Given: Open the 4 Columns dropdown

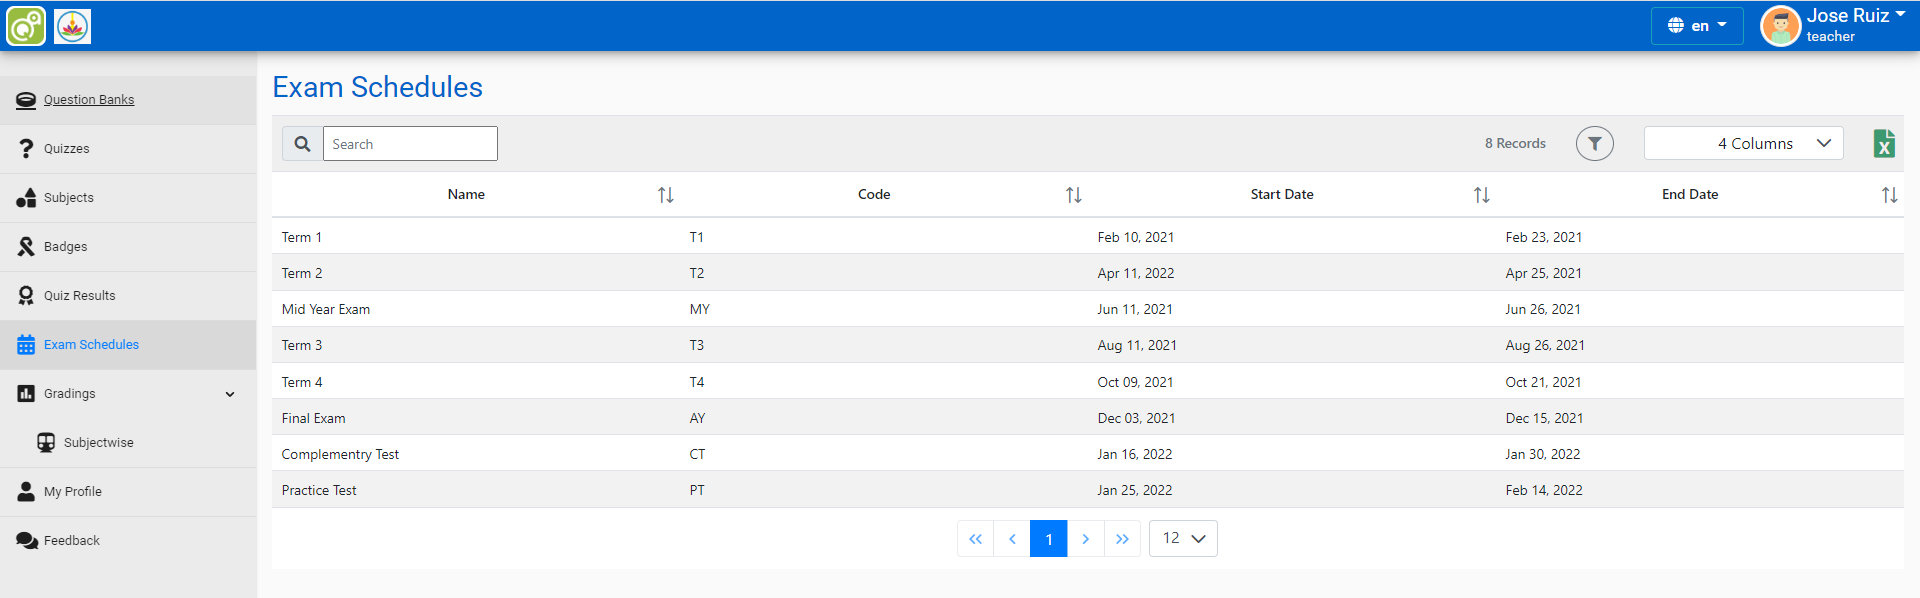Looking at the screenshot, I should pyautogui.click(x=1743, y=144).
